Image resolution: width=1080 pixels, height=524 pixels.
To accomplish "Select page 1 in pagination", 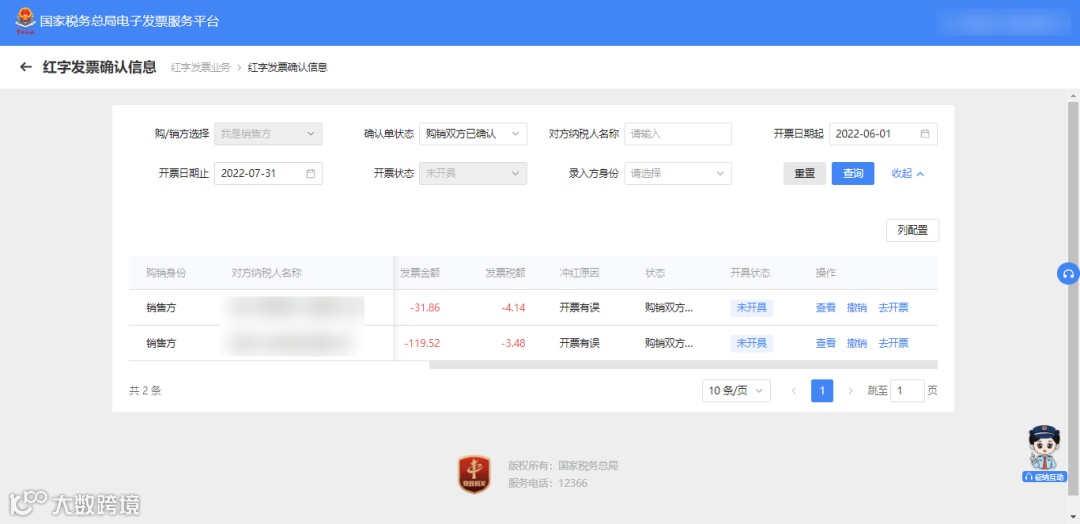I will (822, 391).
